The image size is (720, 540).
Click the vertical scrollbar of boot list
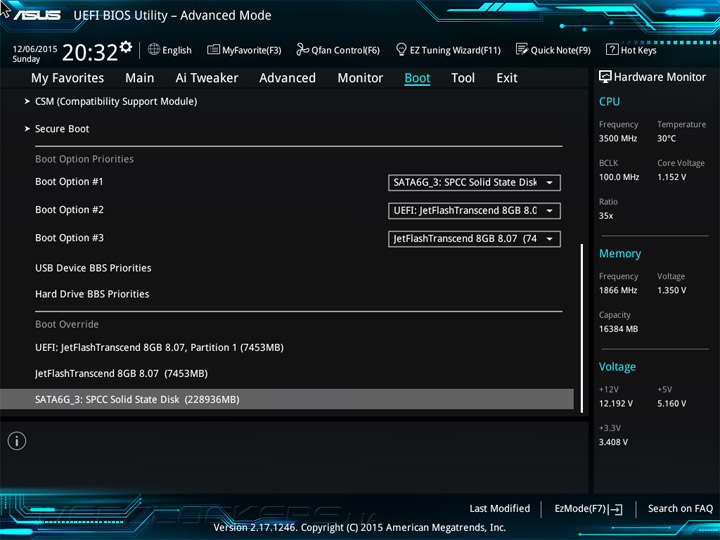pyautogui.click(x=582, y=328)
